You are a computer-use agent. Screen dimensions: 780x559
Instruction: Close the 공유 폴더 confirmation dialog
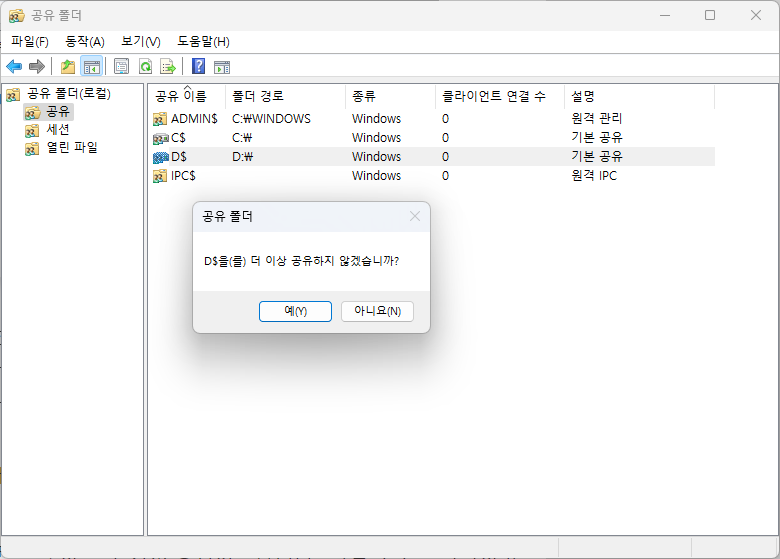[x=414, y=216]
